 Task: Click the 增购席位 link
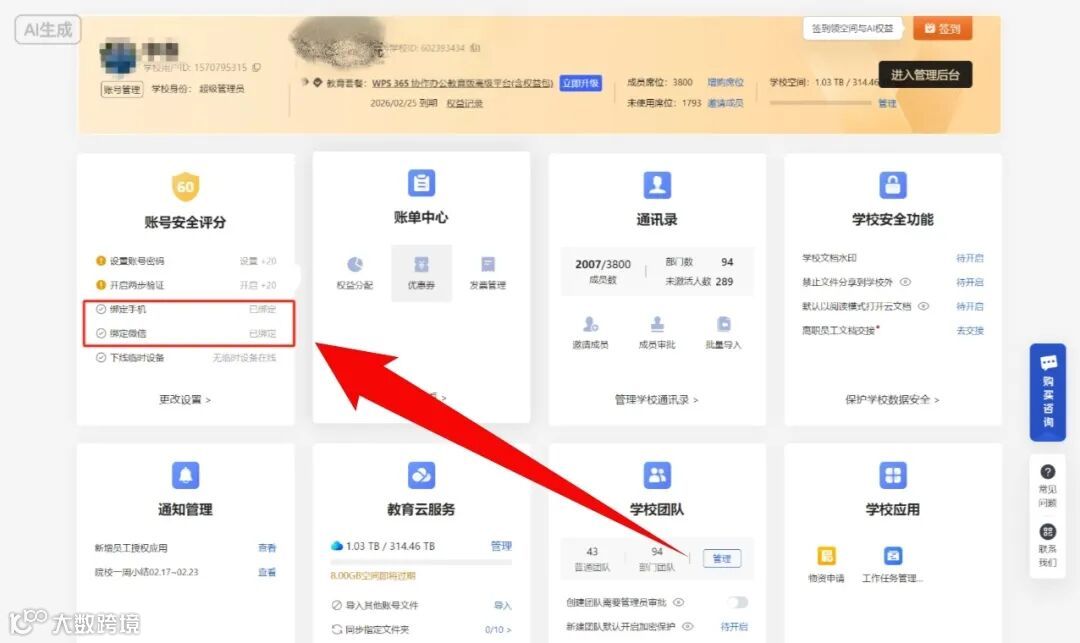726,83
